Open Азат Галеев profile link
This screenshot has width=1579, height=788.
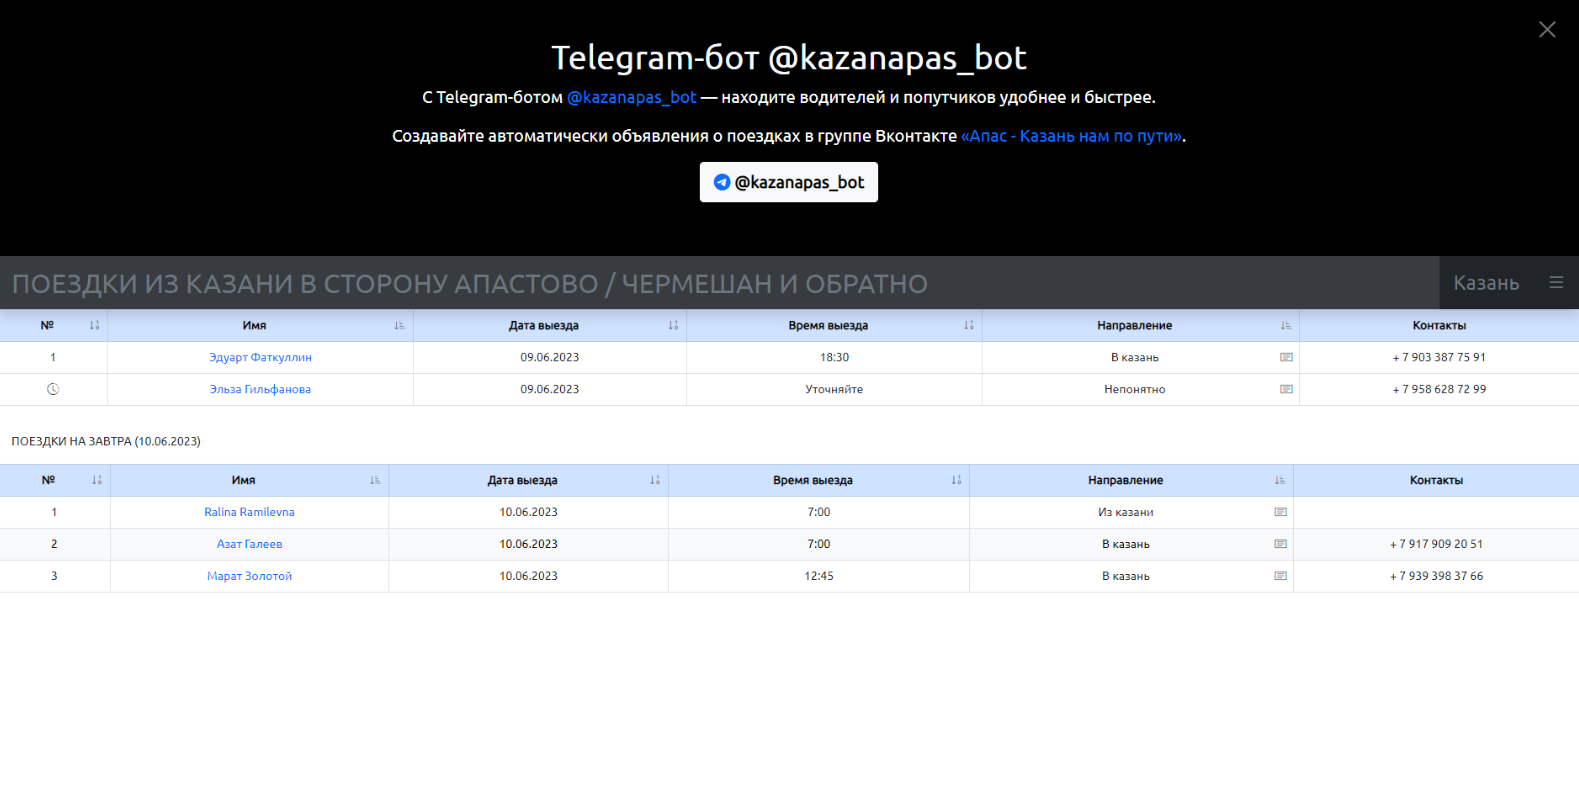coord(249,544)
